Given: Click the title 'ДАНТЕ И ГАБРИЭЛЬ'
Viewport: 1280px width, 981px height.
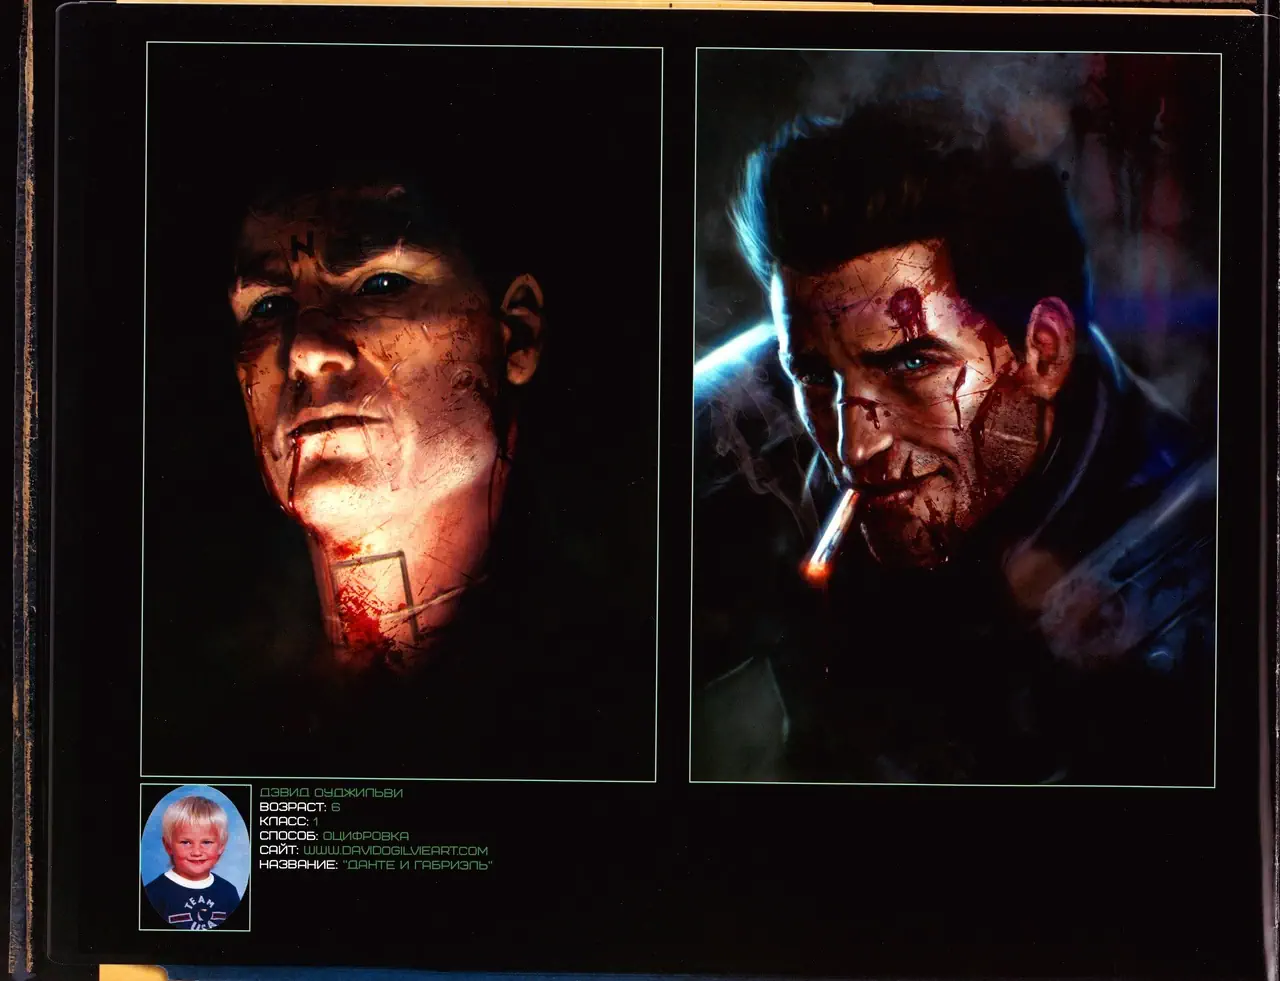Looking at the screenshot, I should coord(417,864).
